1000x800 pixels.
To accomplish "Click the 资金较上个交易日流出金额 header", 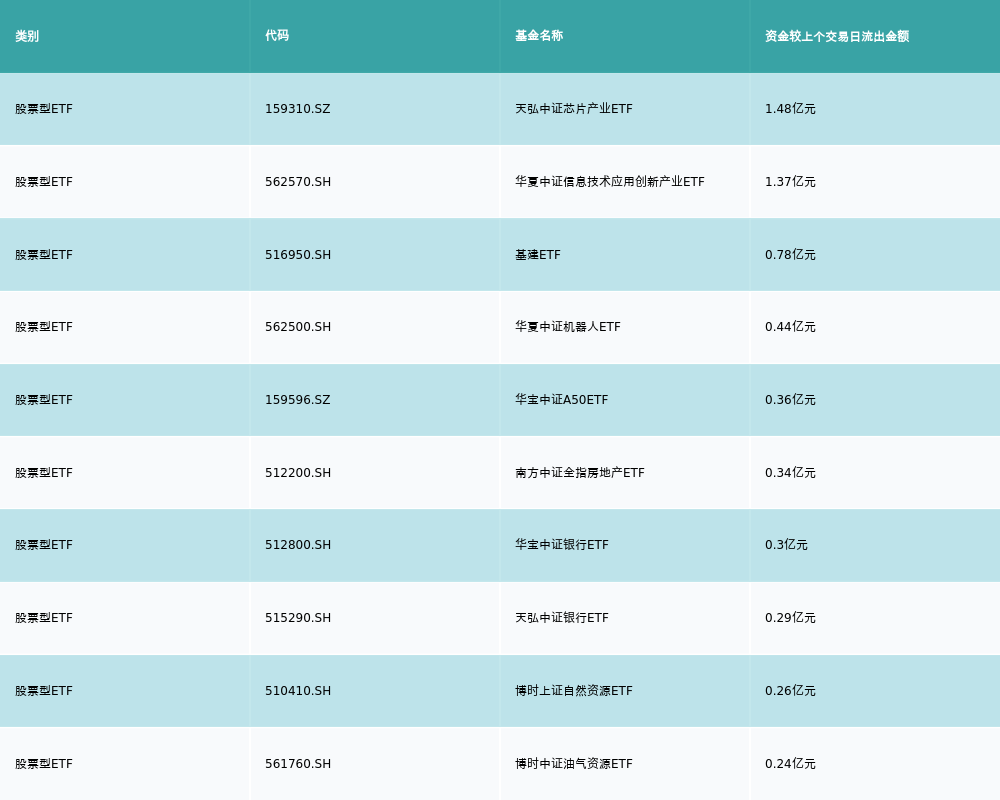I will point(837,36).
